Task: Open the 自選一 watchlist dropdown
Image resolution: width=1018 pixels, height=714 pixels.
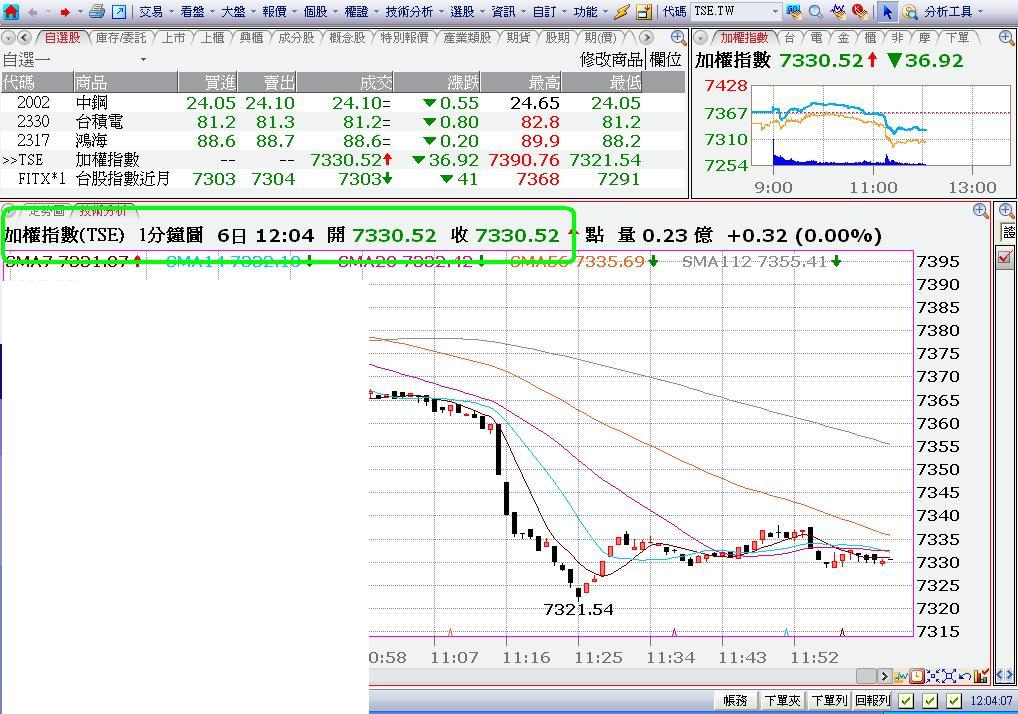Action: click(143, 60)
